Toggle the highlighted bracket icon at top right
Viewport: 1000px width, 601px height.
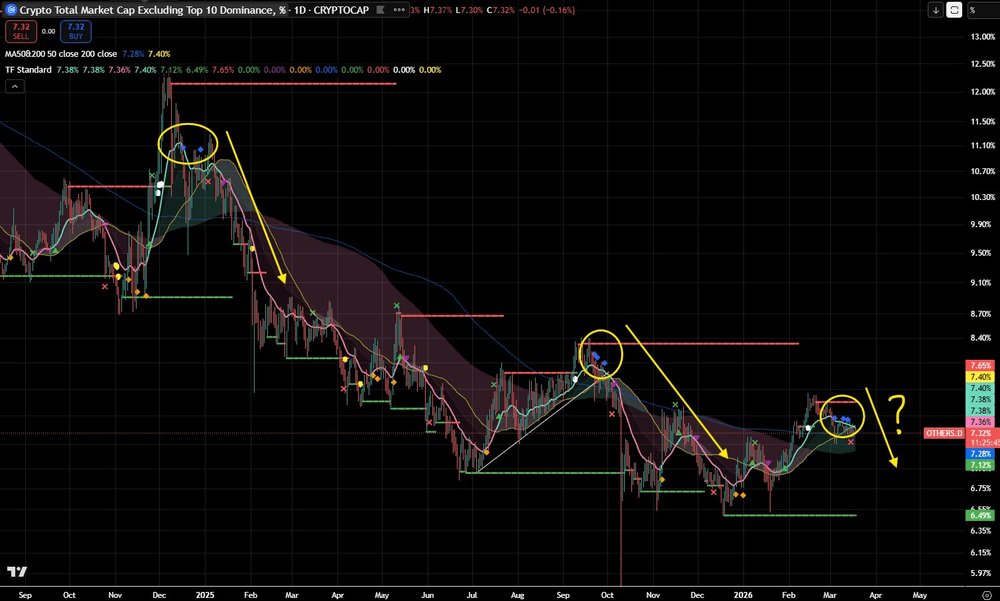[954, 10]
